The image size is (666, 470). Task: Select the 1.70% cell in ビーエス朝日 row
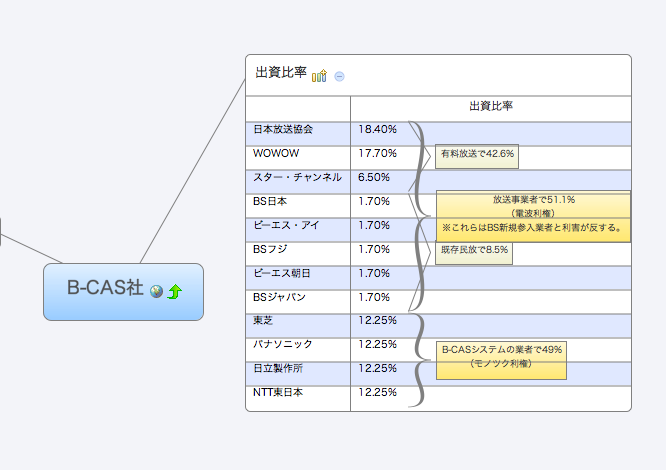coord(374,273)
